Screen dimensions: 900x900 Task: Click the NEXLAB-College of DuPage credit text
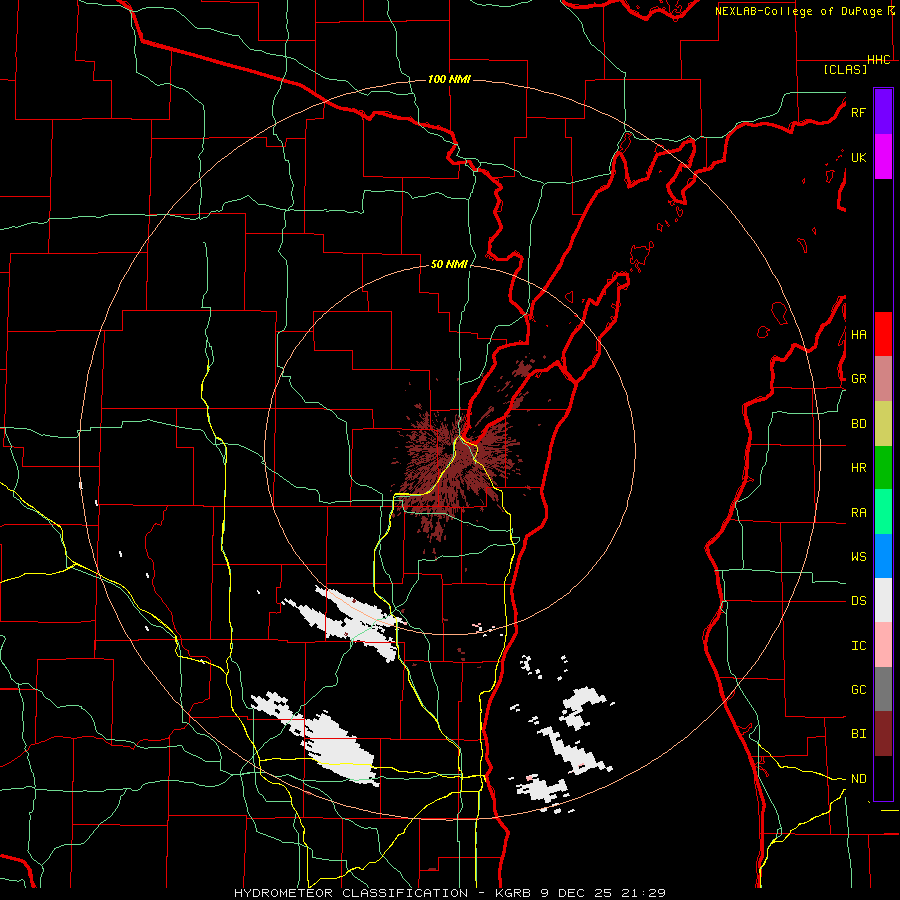(799, 11)
